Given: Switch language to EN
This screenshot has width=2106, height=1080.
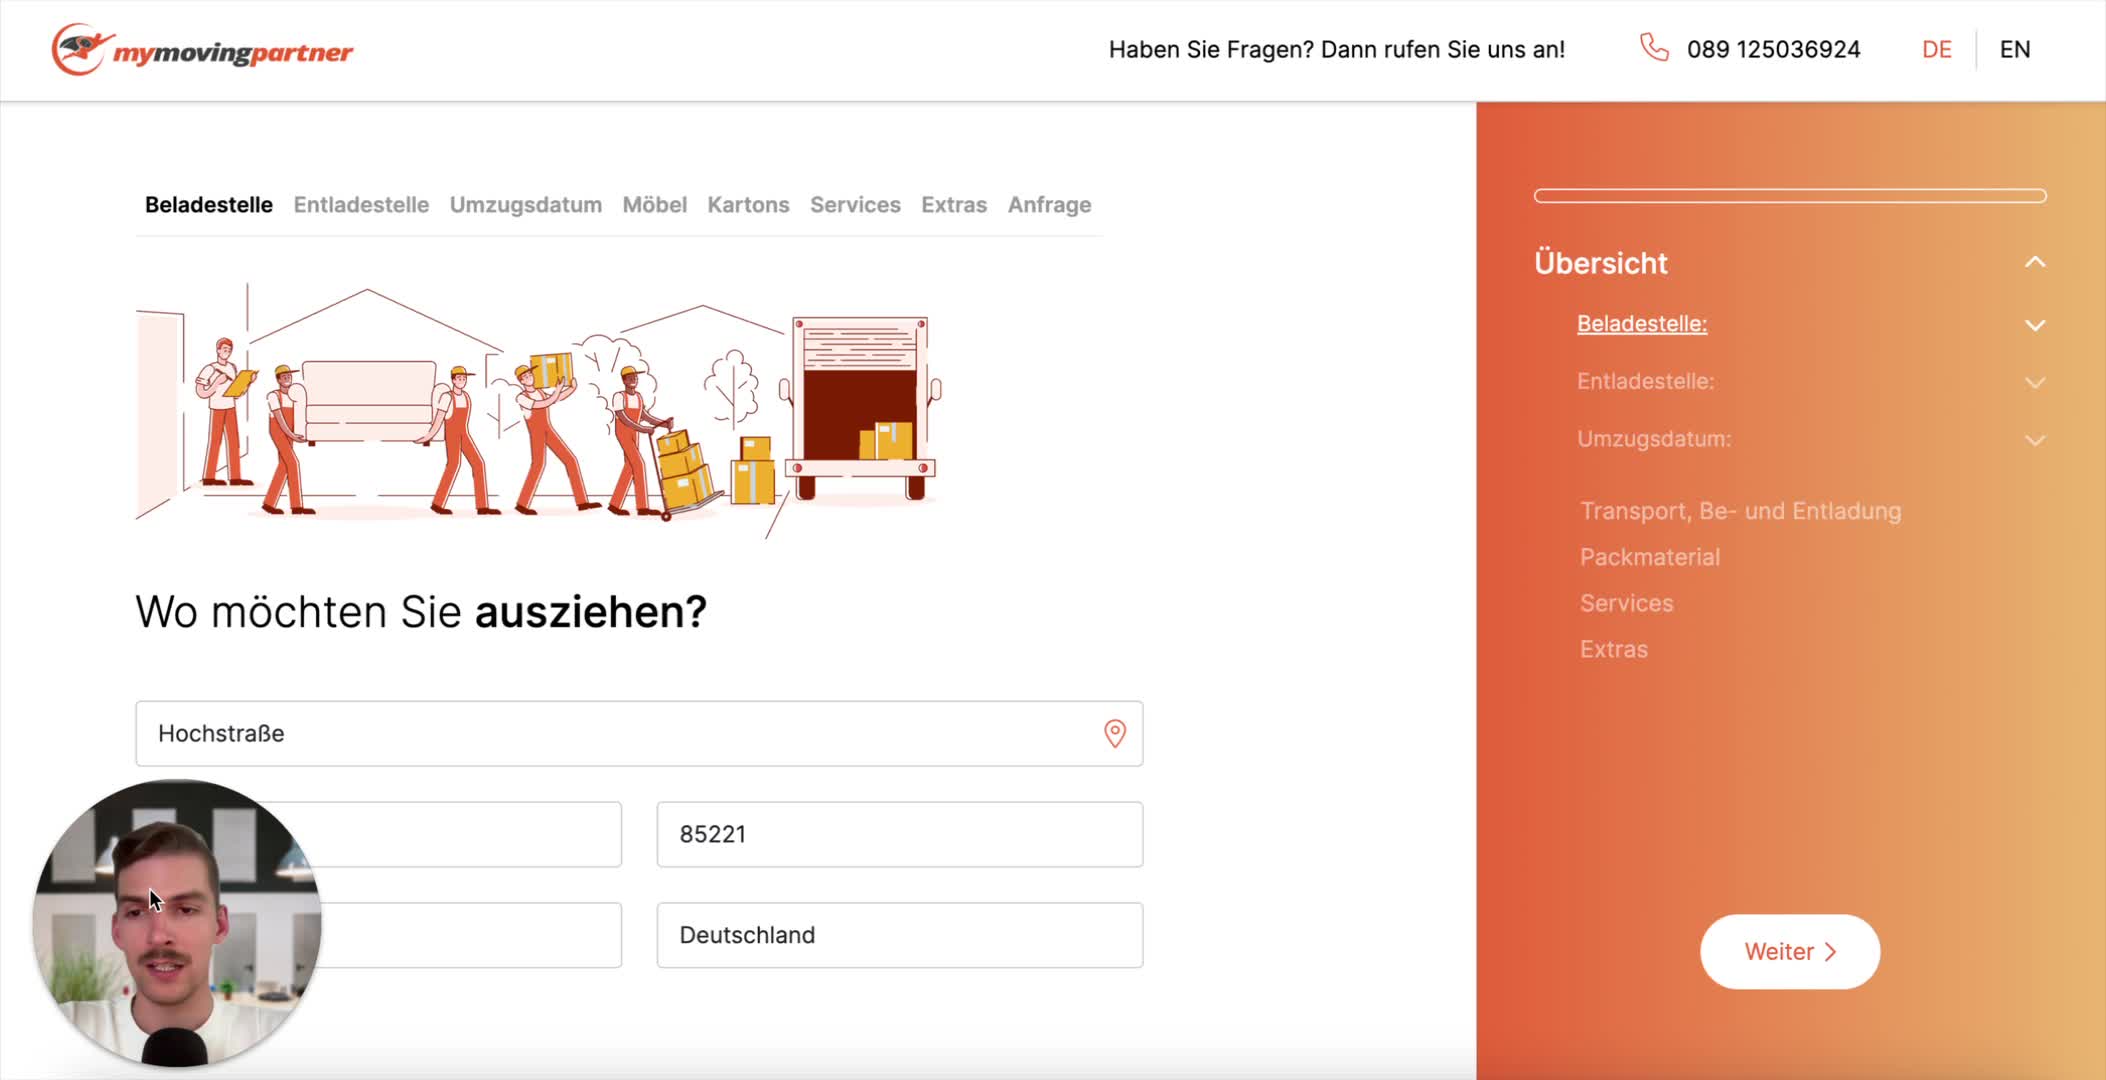Looking at the screenshot, I should tap(2014, 49).
